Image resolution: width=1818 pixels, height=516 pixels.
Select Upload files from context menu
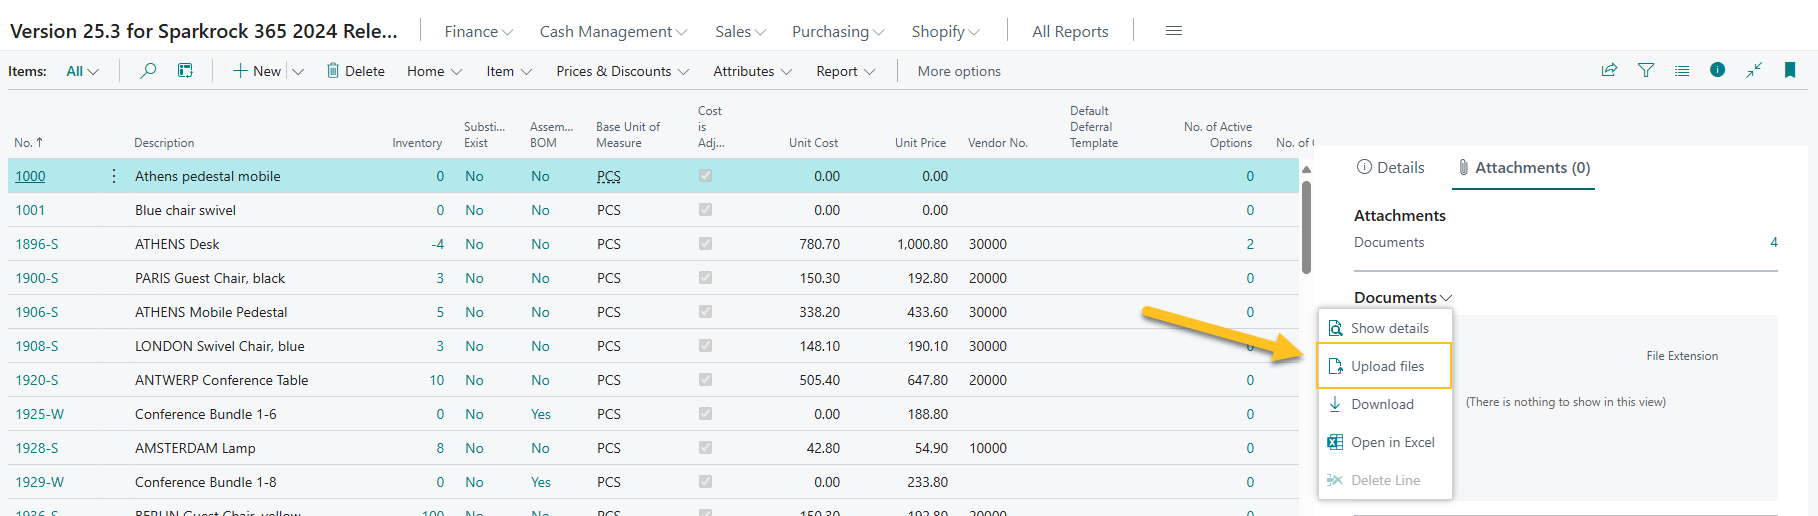coord(1386,367)
